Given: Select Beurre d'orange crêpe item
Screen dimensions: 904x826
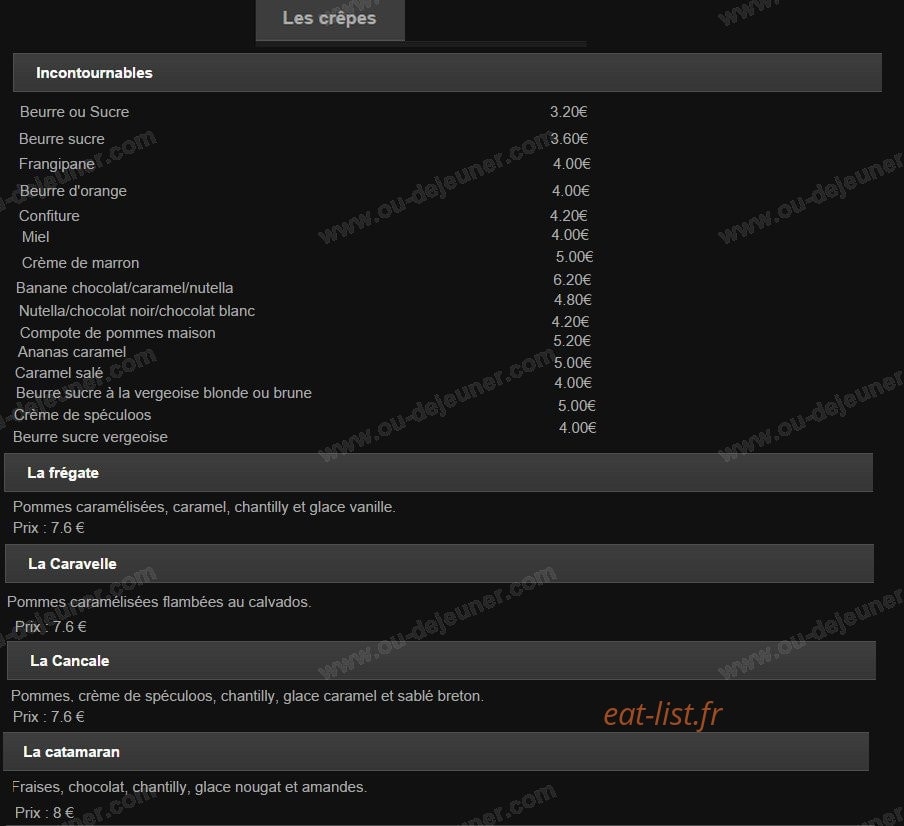Looking at the screenshot, I should [x=73, y=191].
